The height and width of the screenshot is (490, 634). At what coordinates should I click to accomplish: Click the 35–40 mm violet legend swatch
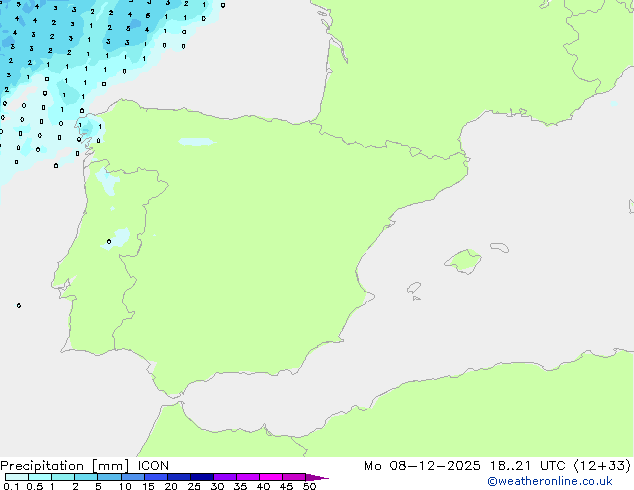click(248, 477)
